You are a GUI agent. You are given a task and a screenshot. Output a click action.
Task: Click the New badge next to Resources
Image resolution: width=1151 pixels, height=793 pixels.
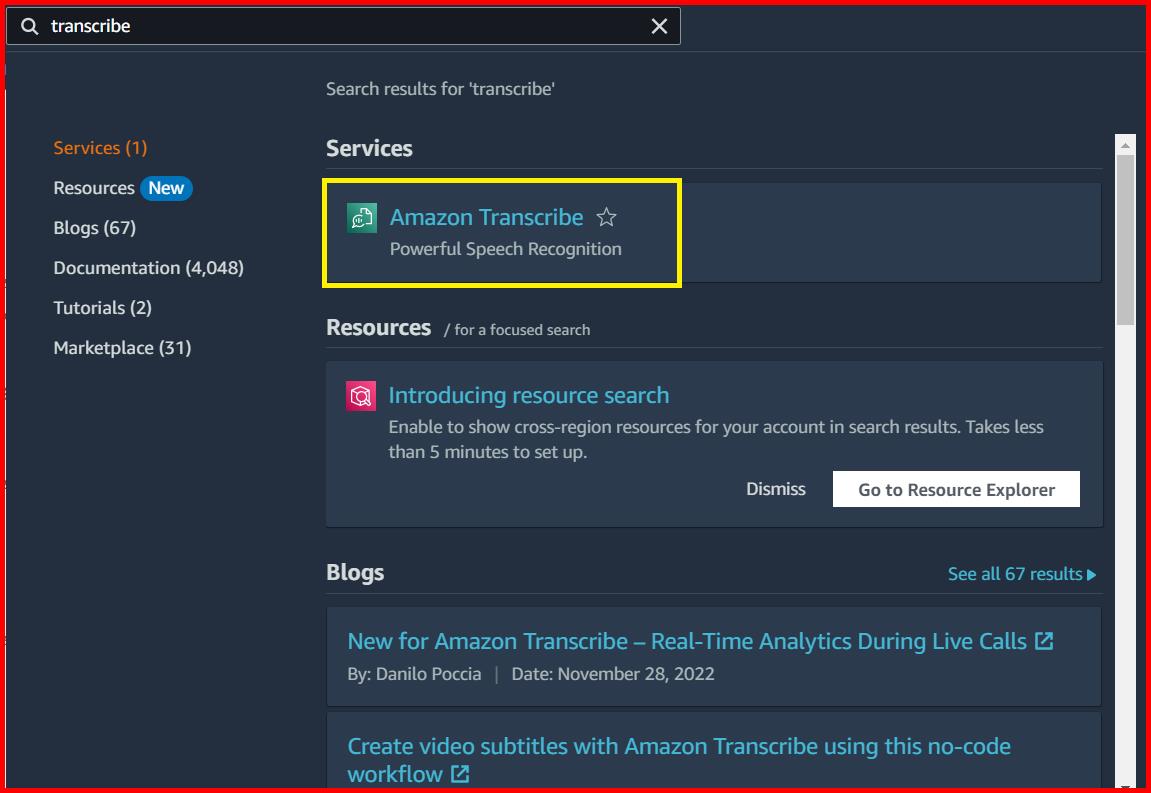166,187
